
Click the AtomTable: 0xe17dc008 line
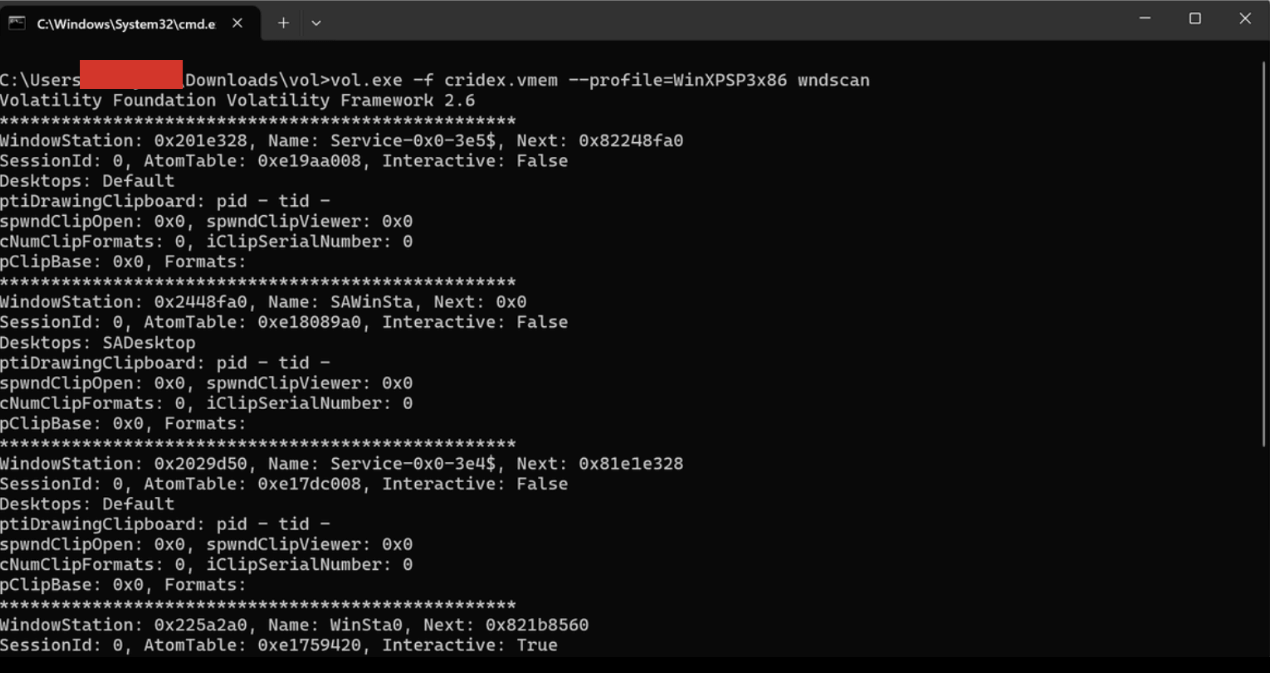click(x=284, y=484)
